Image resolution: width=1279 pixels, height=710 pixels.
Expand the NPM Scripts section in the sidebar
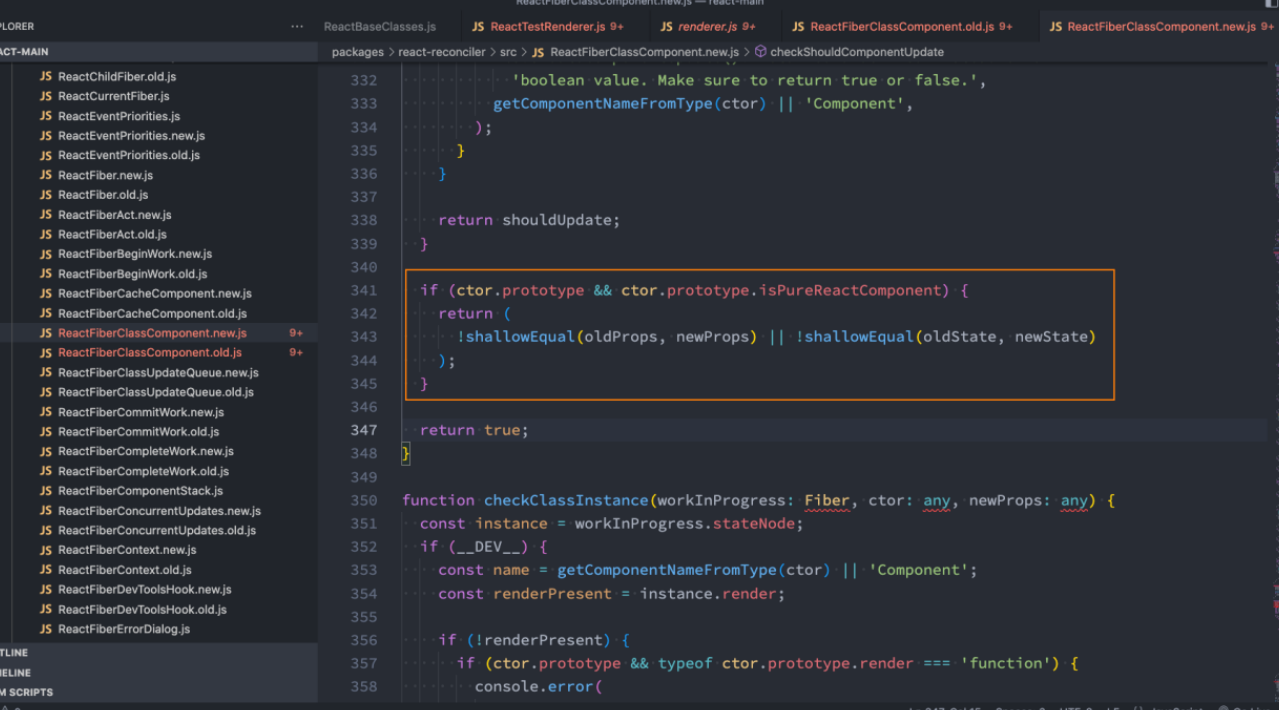pyautogui.click(x=159, y=692)
